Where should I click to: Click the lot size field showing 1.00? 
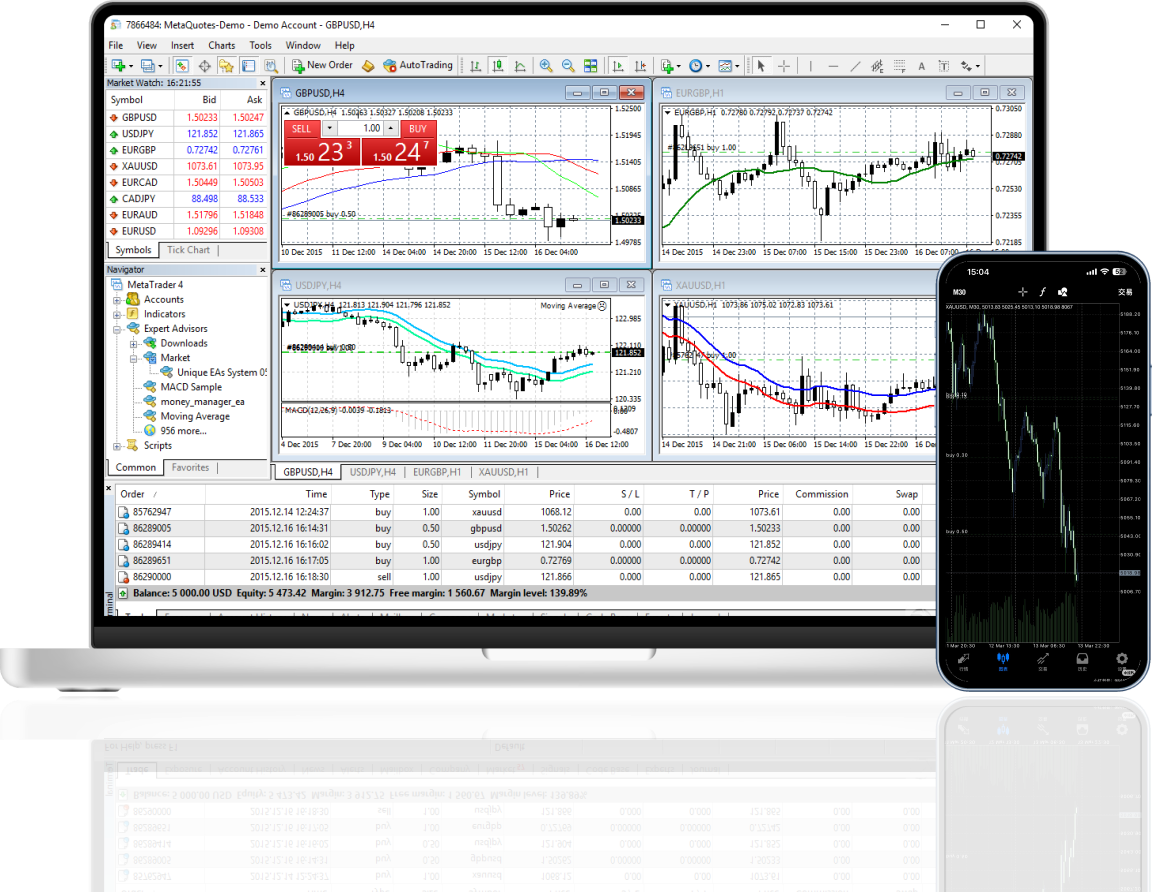(x=366, y=128)
